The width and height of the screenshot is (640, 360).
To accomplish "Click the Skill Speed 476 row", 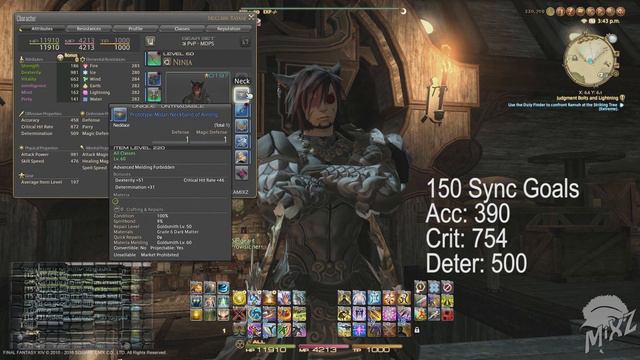I will (x=49, y=161).
